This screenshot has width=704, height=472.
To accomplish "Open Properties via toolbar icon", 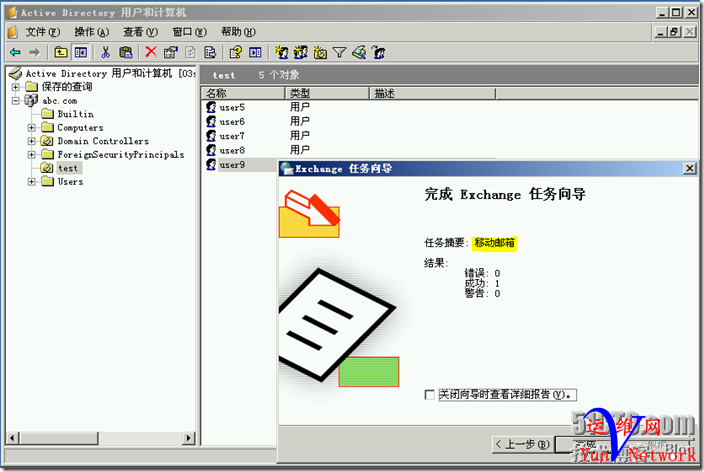I will coord(170,53).
